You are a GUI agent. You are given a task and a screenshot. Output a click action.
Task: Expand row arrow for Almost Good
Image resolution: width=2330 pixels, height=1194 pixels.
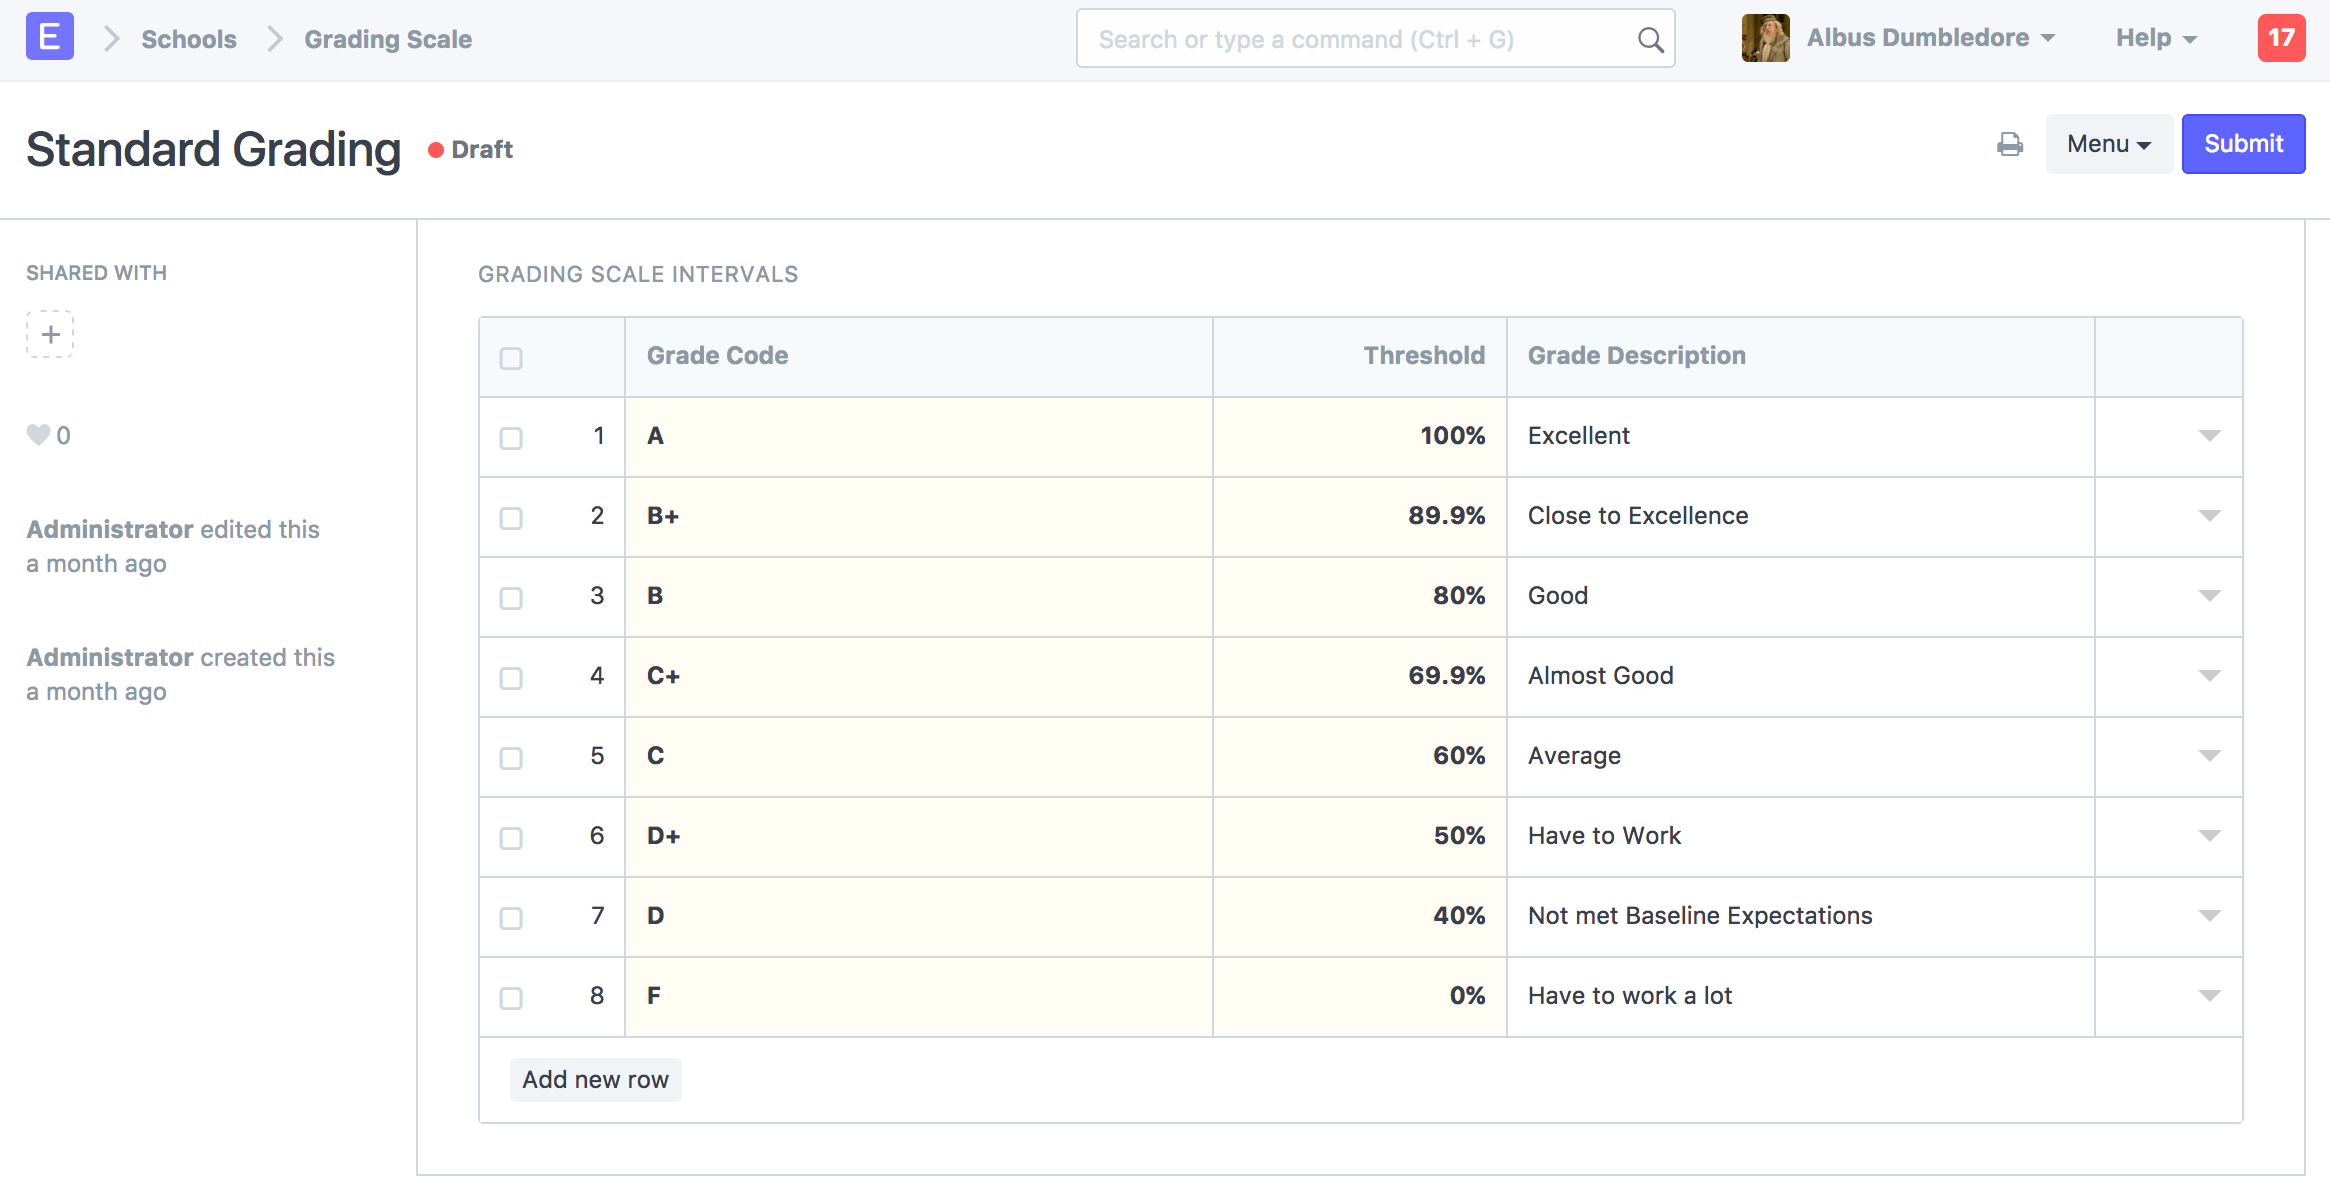click(2210, 676)
